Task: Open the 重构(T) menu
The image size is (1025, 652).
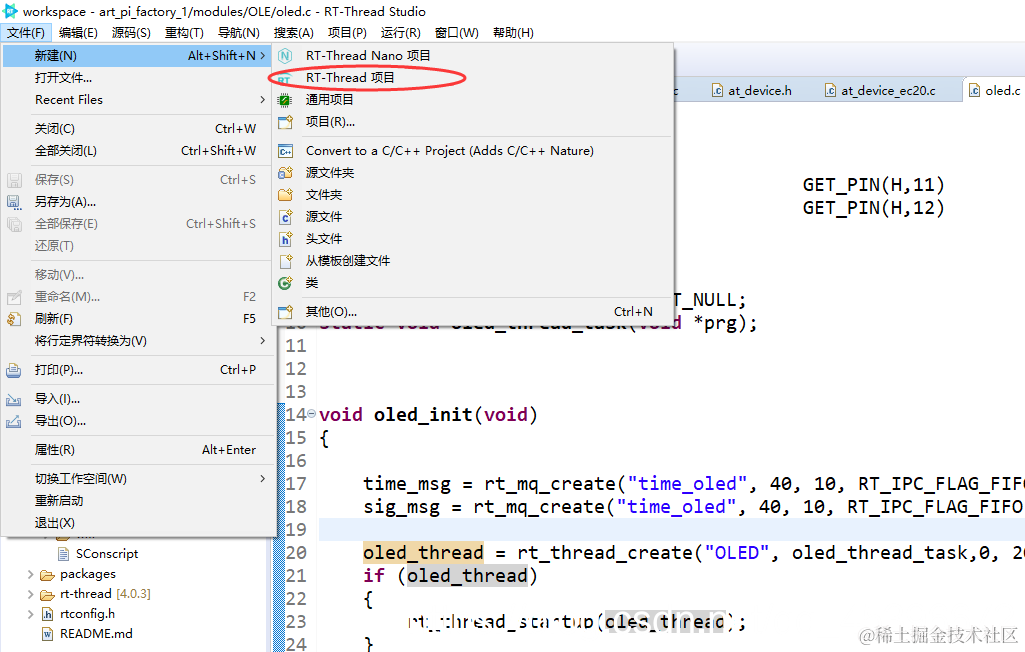Action: pyautogui.click(x=184, y=33)
